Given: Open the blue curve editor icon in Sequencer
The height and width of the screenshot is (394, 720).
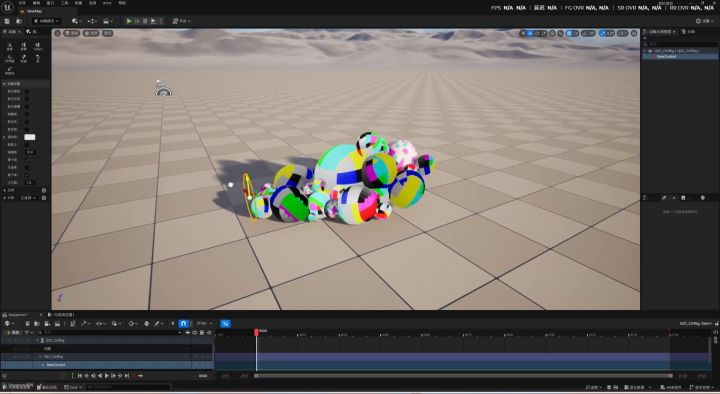Looking at the screenshot, I should point(225,324).
